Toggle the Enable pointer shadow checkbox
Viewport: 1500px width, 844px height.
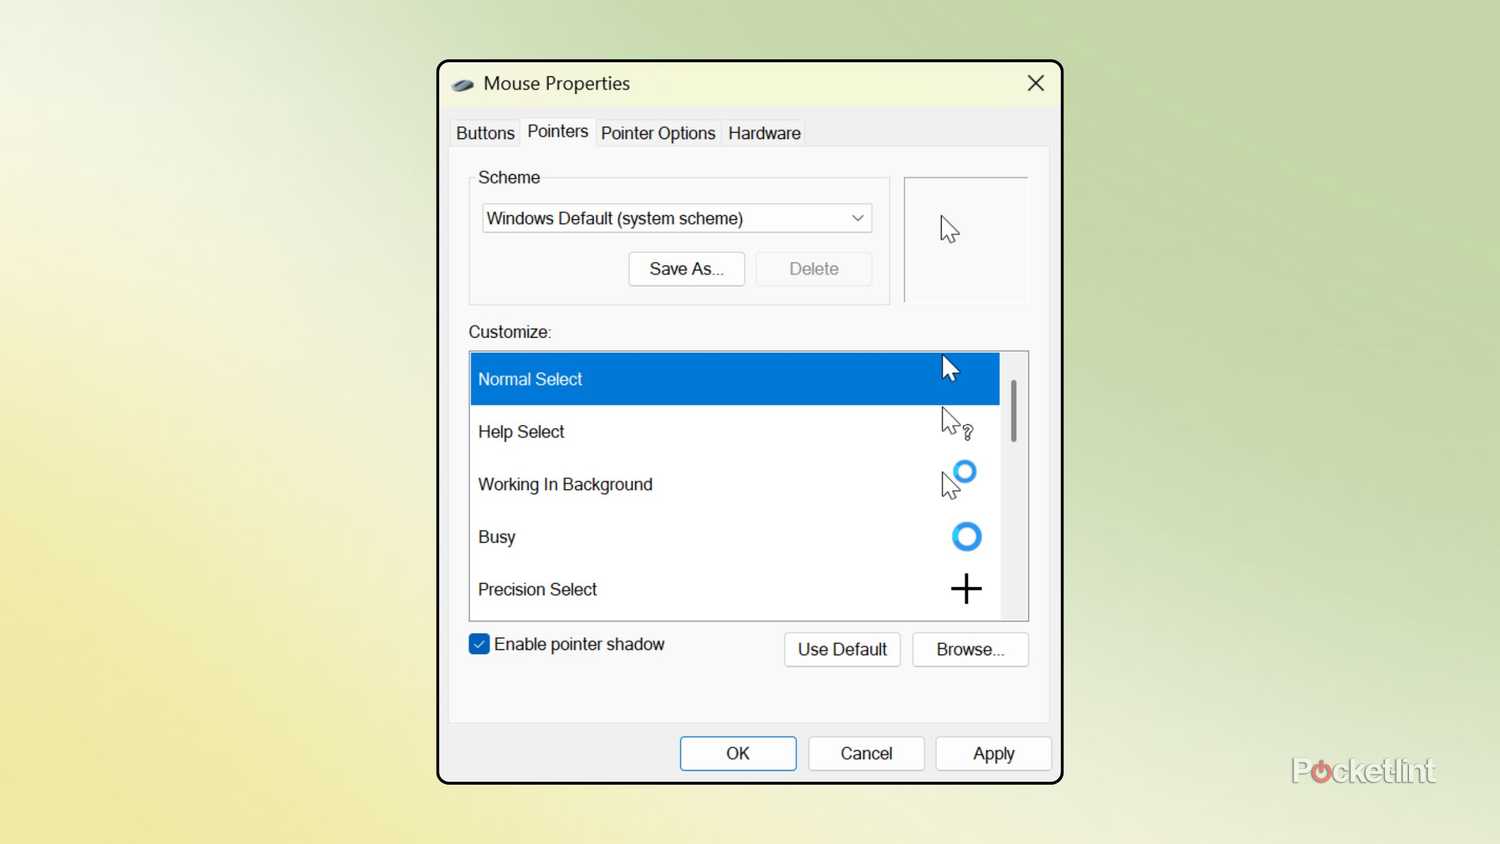tap(479, 644)
